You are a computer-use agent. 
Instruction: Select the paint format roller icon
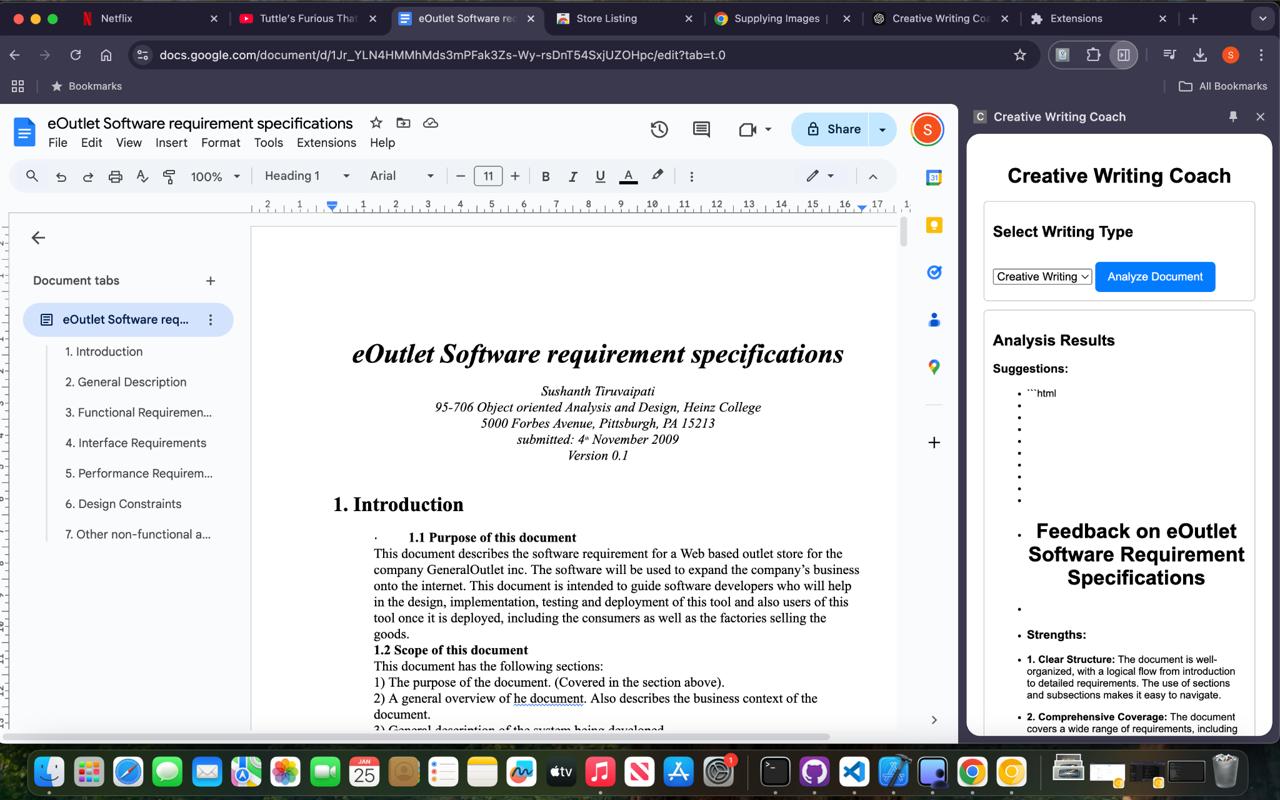[x=169, y=176]
